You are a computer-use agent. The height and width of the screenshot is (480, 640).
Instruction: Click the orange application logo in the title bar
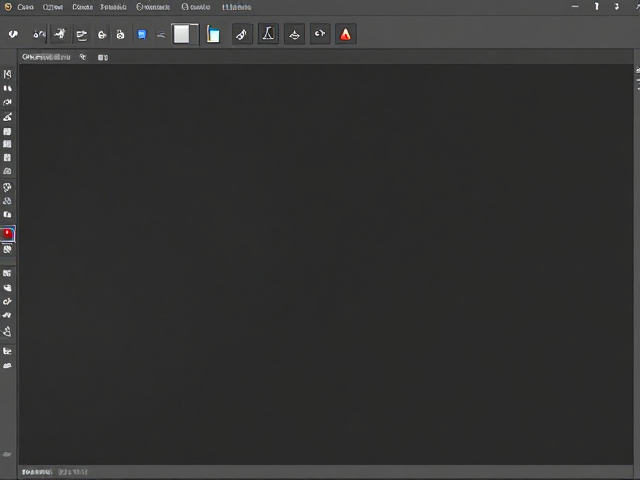(8, 7)
